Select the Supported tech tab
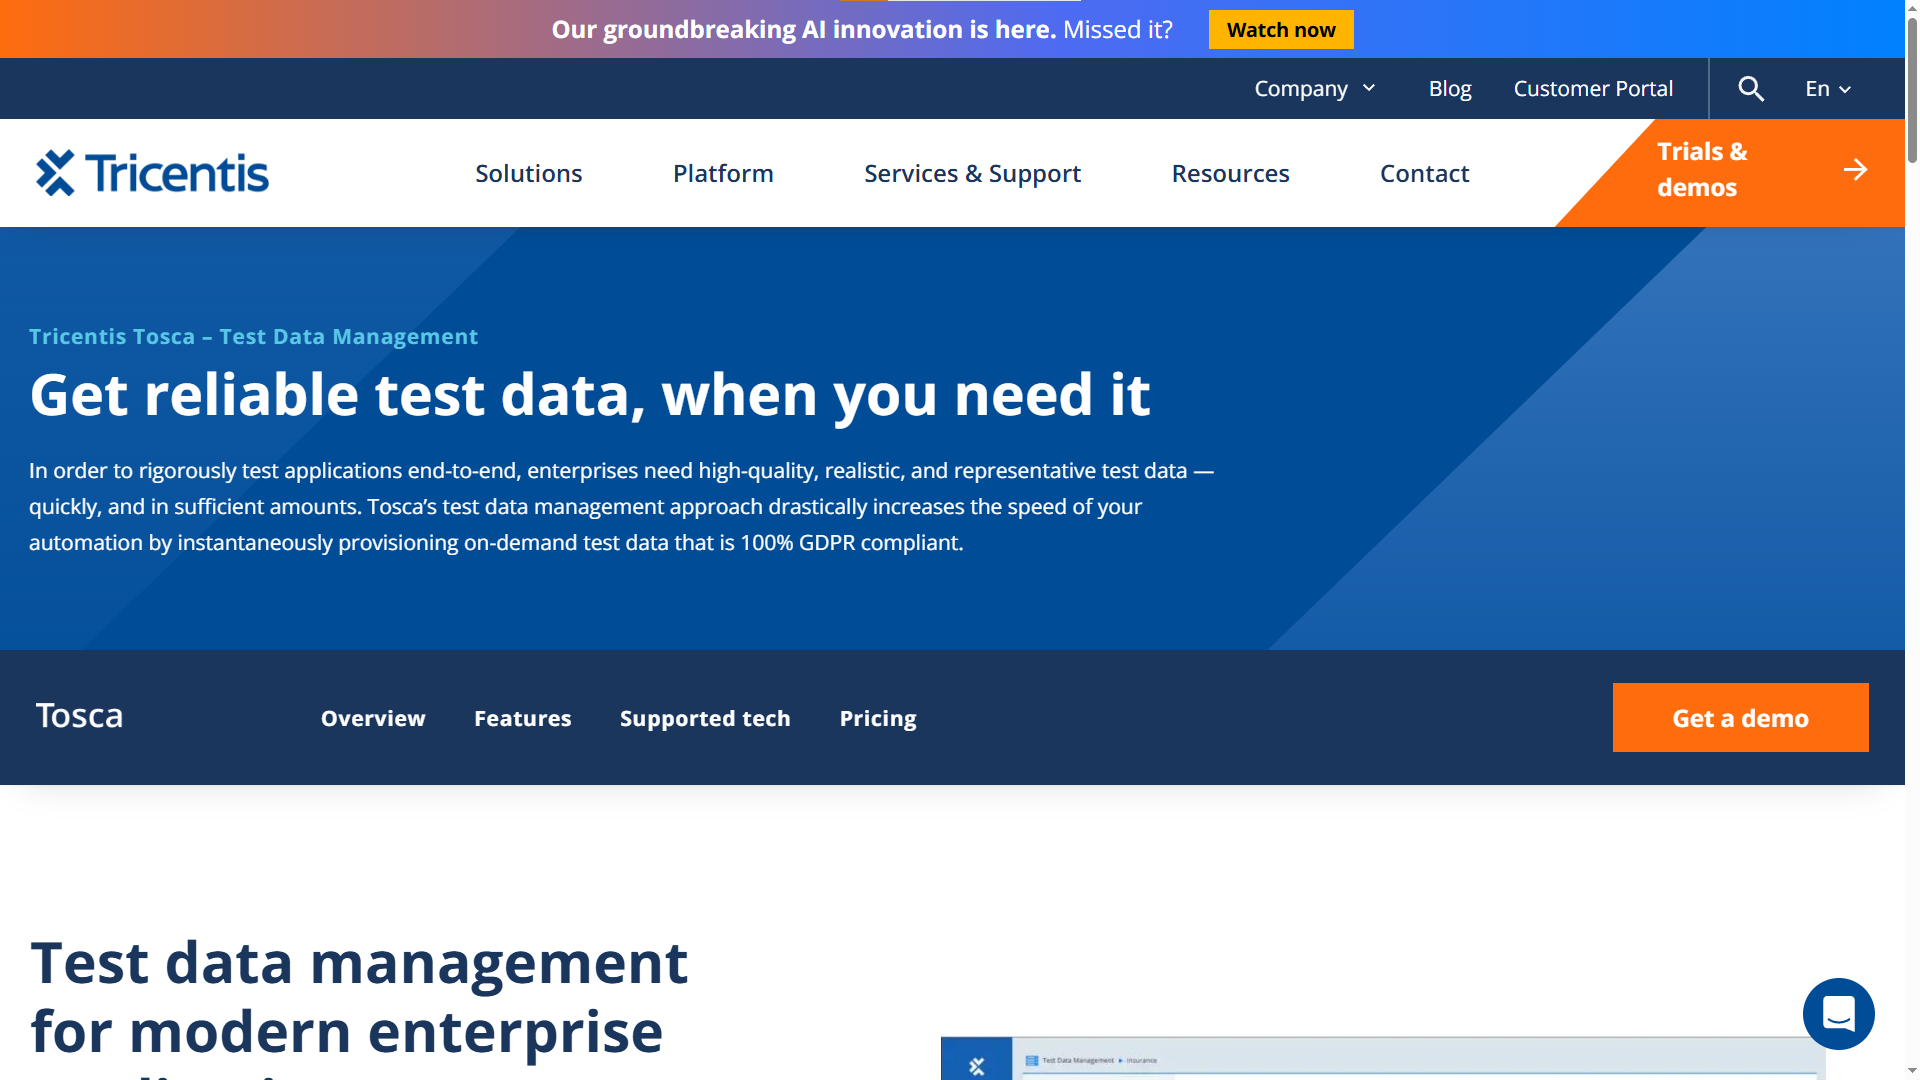The height and width of the screenshot is (1080, 1920). coord(705,718)
